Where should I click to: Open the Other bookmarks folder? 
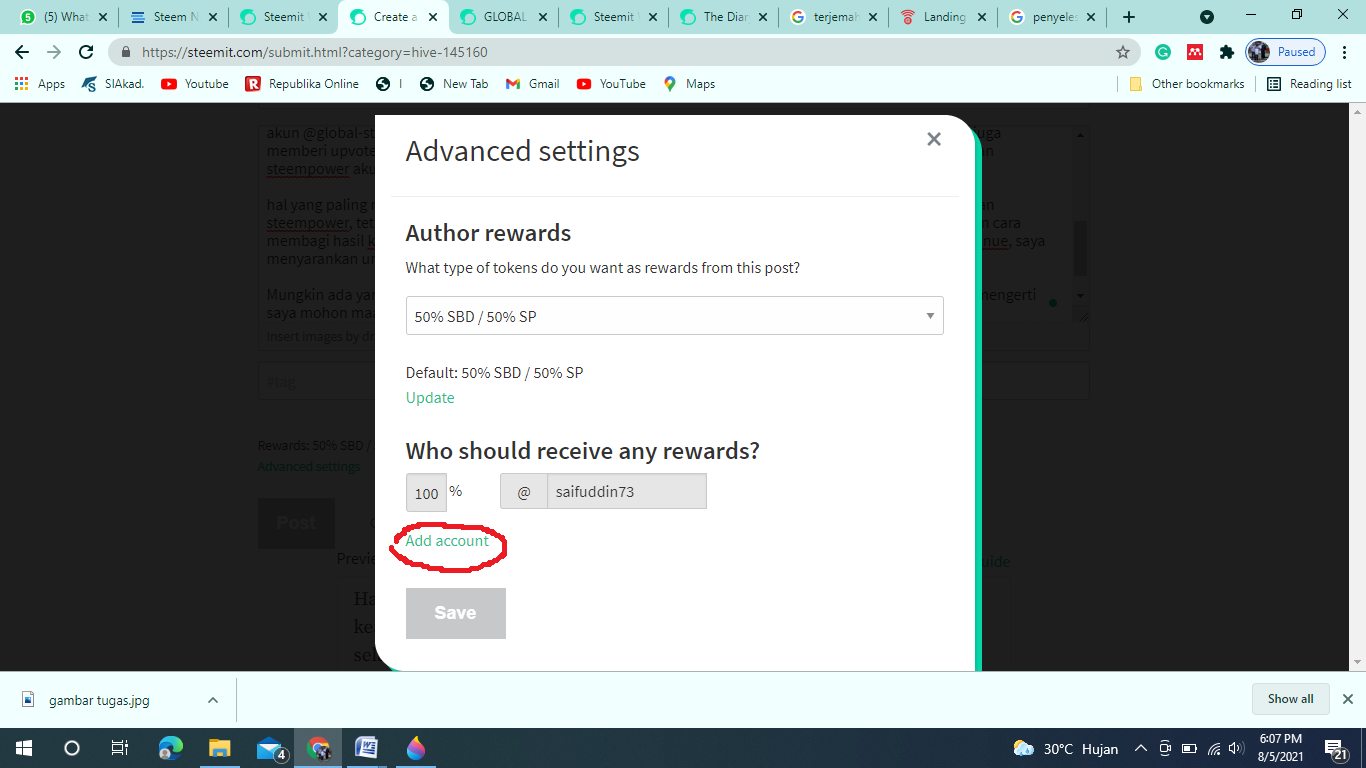tap(1187, 84)
